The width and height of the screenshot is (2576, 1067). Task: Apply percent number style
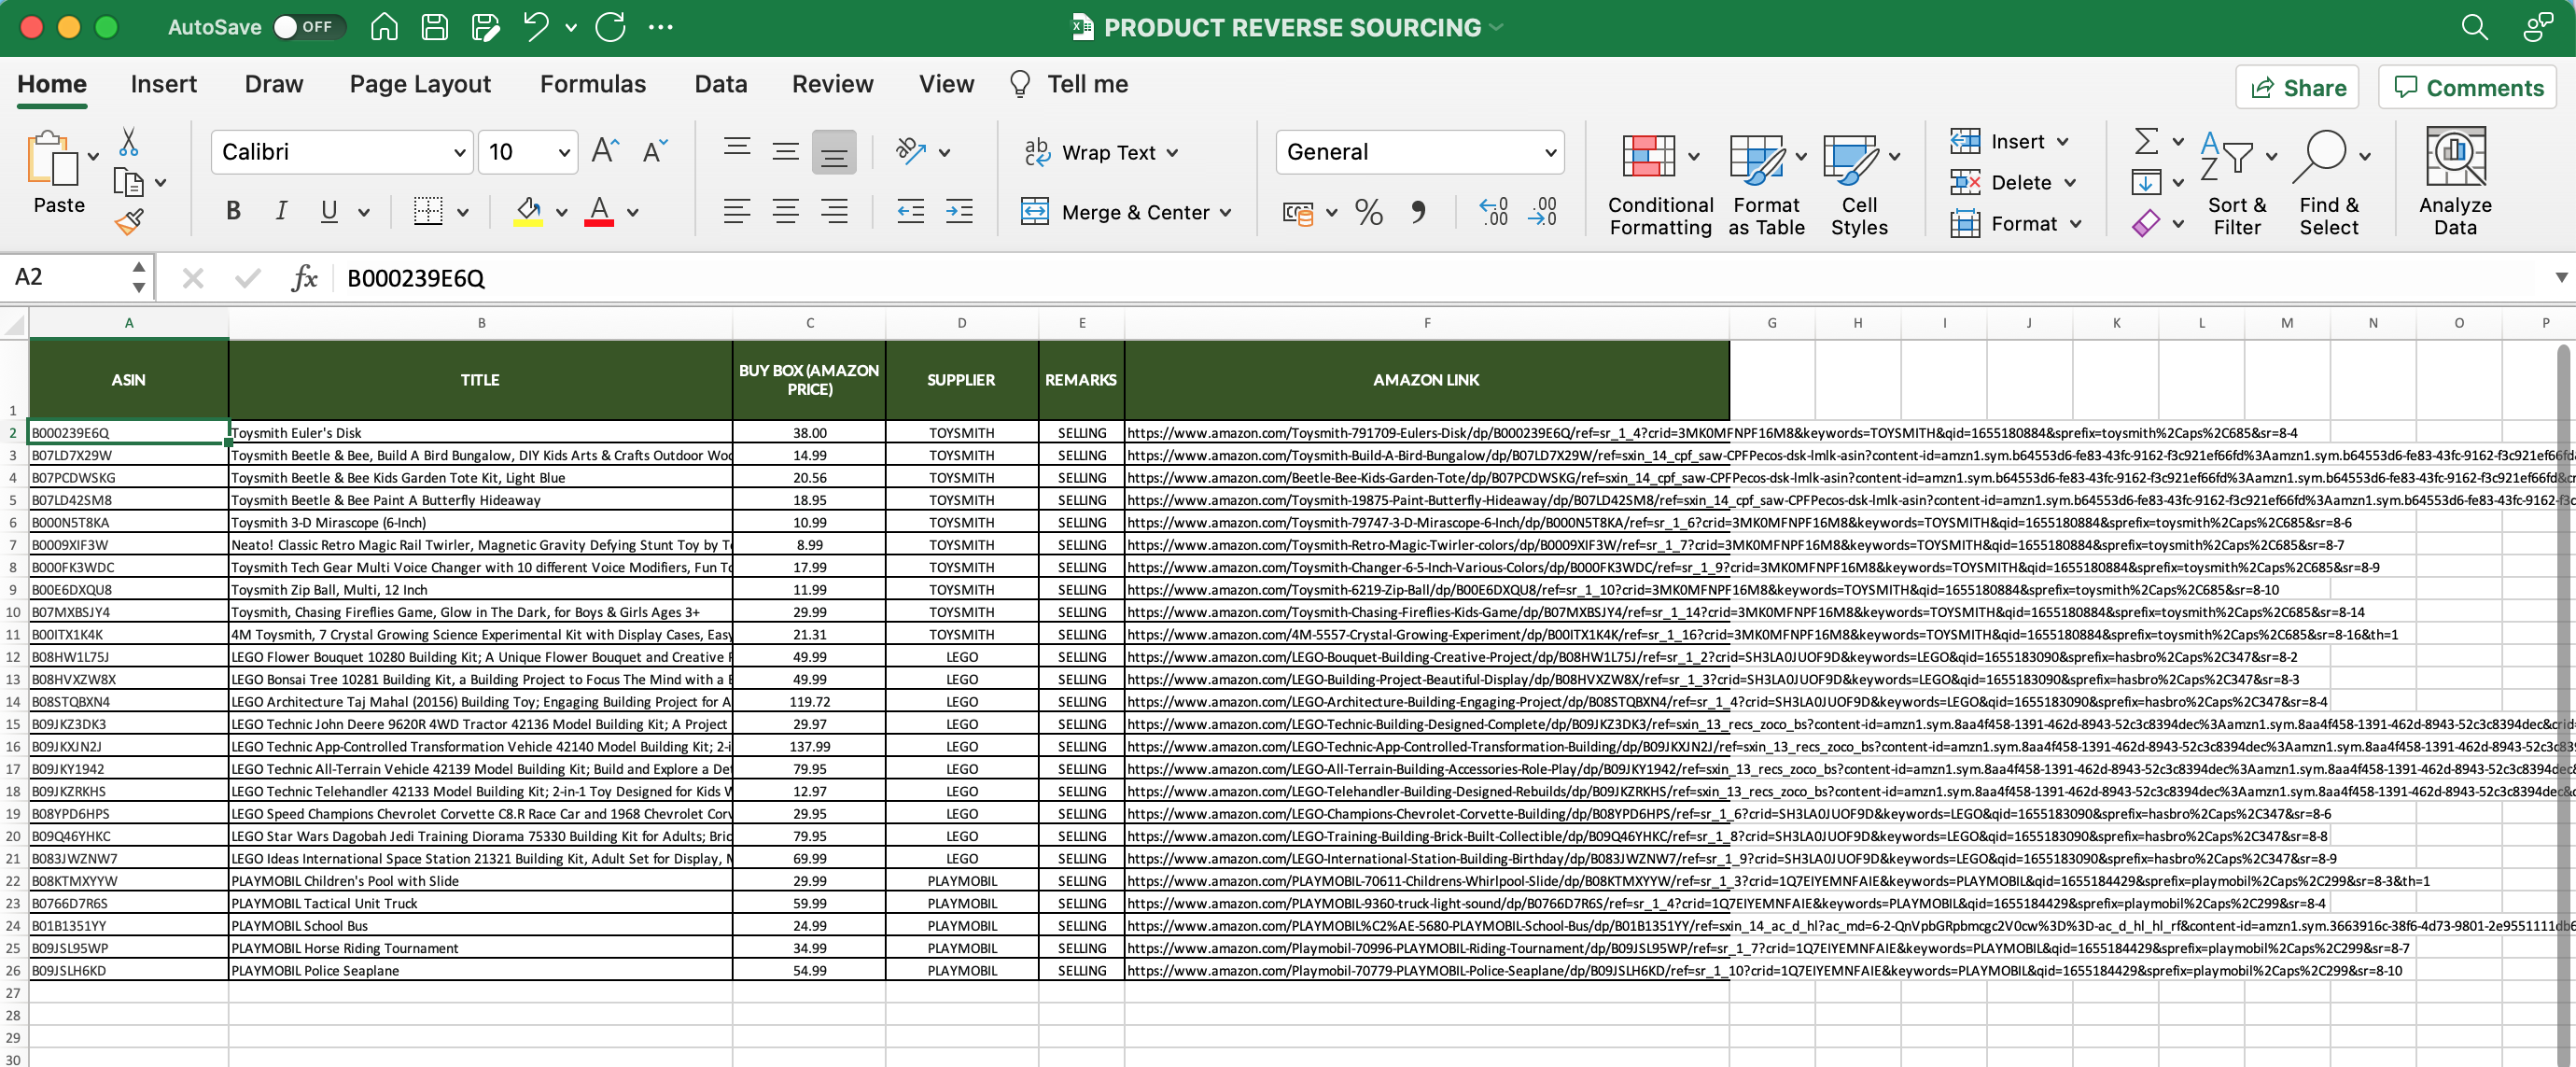(x=1368, y=211)
